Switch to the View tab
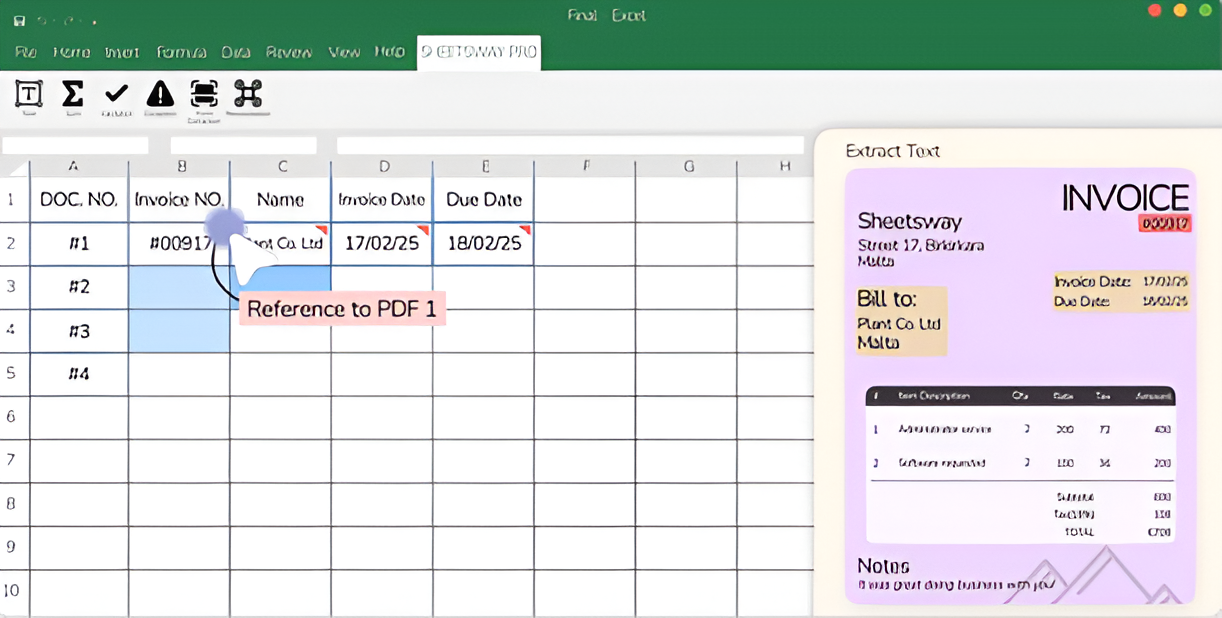 344,52
